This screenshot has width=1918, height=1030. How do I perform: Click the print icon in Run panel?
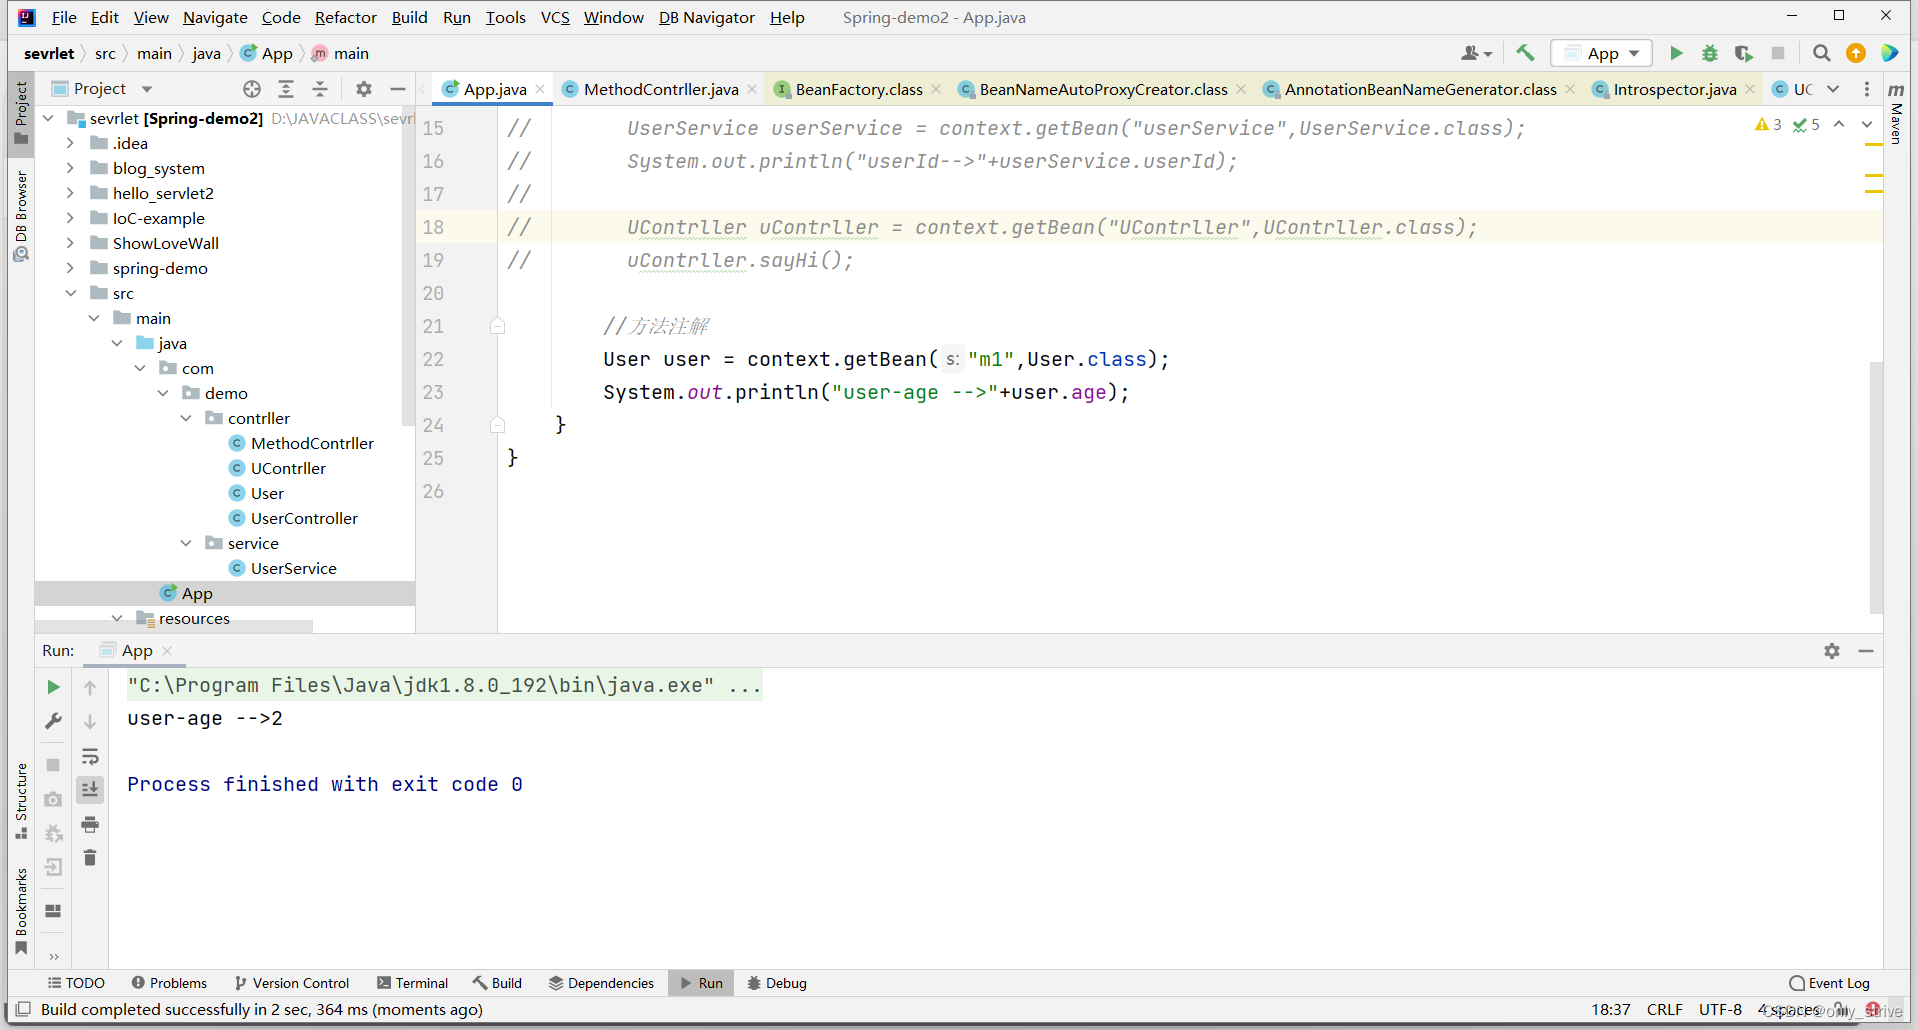click(x=90, y=824)
